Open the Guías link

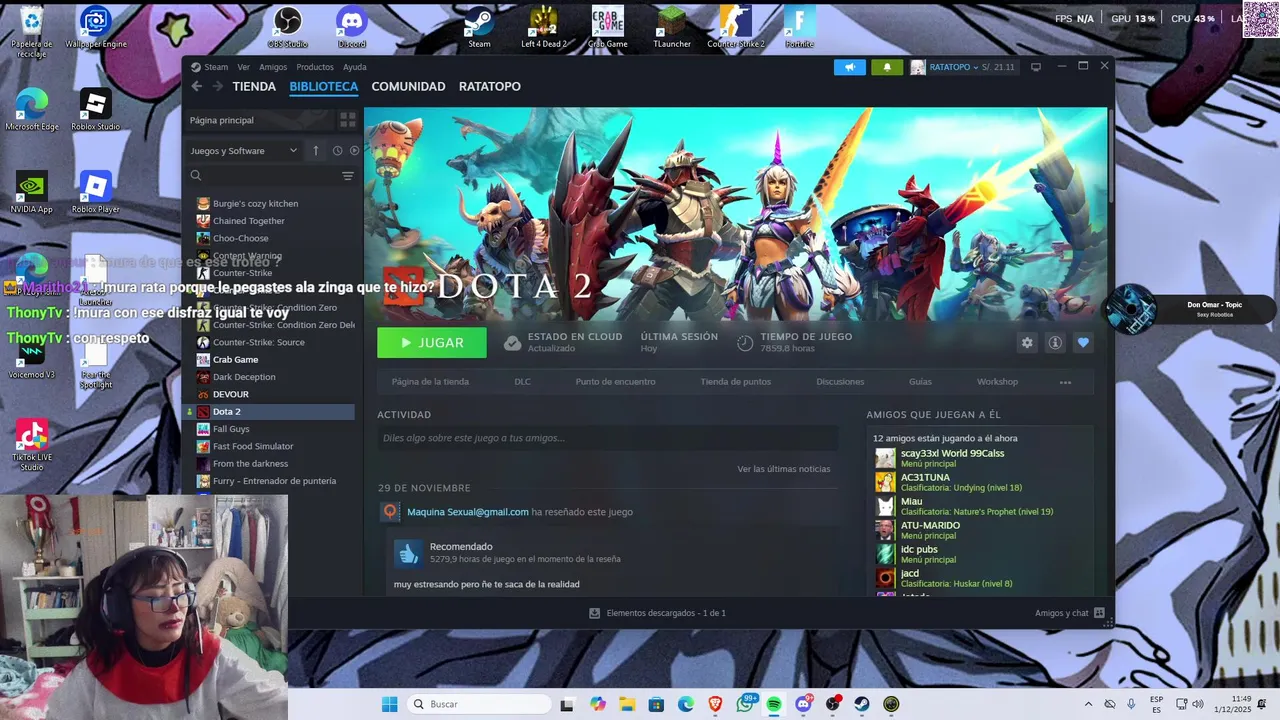[920, 382]
